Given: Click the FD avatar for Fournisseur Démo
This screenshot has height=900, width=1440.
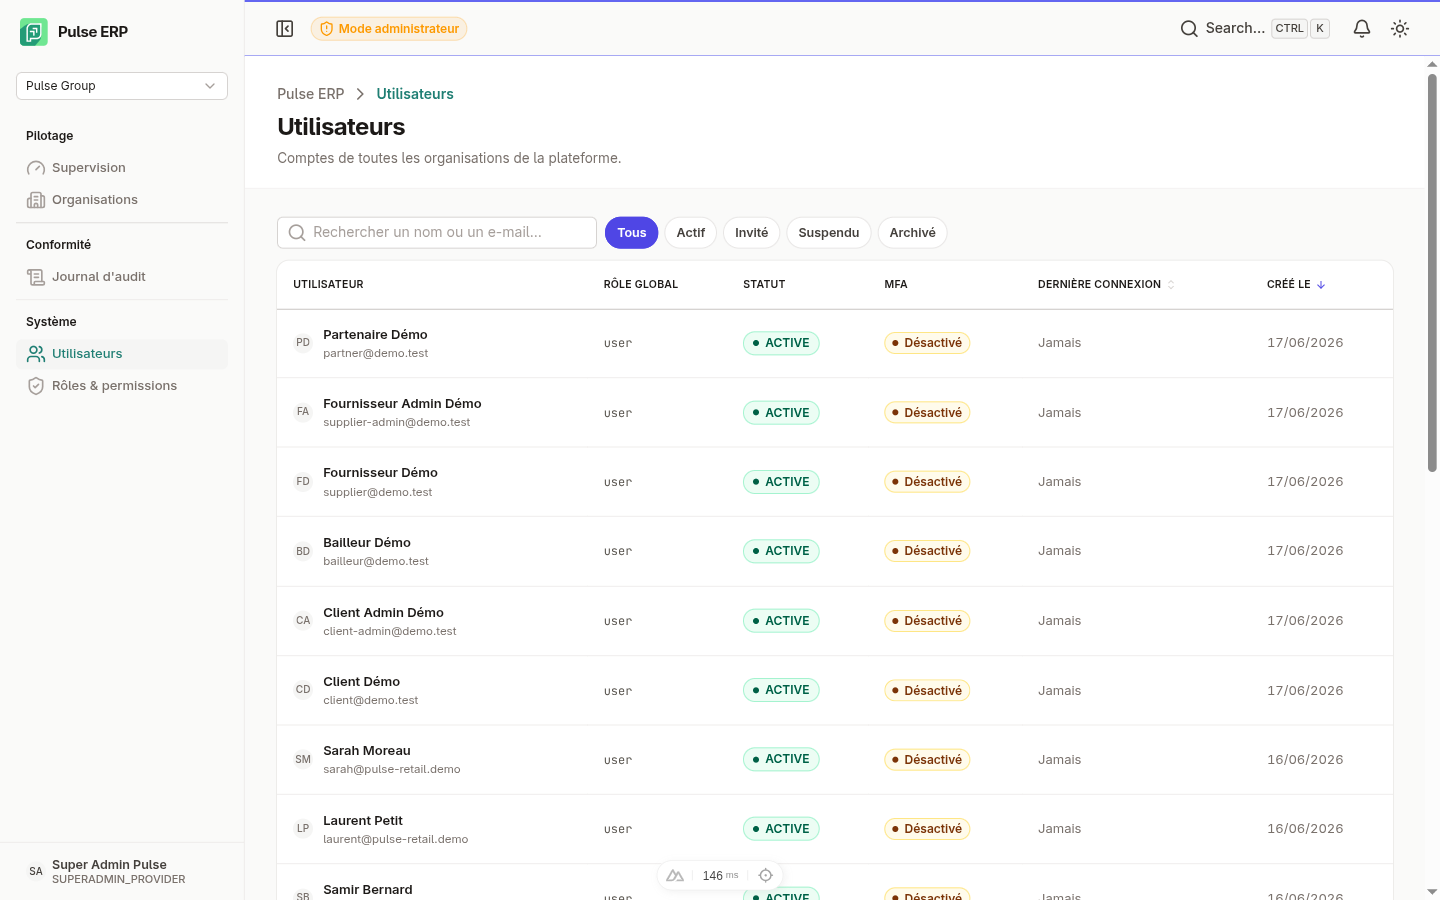Looking at the screenshot, I should tap(303, 482).
